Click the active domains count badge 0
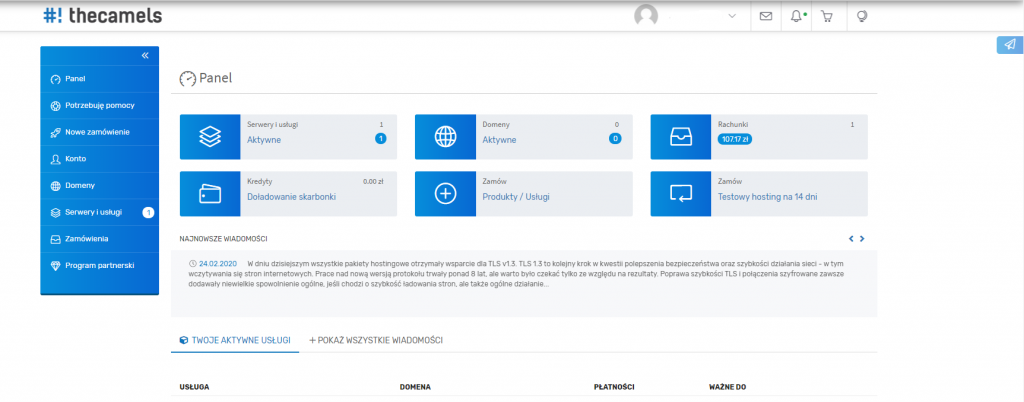Screen dimensions: 1024x402 click(615, 138)
